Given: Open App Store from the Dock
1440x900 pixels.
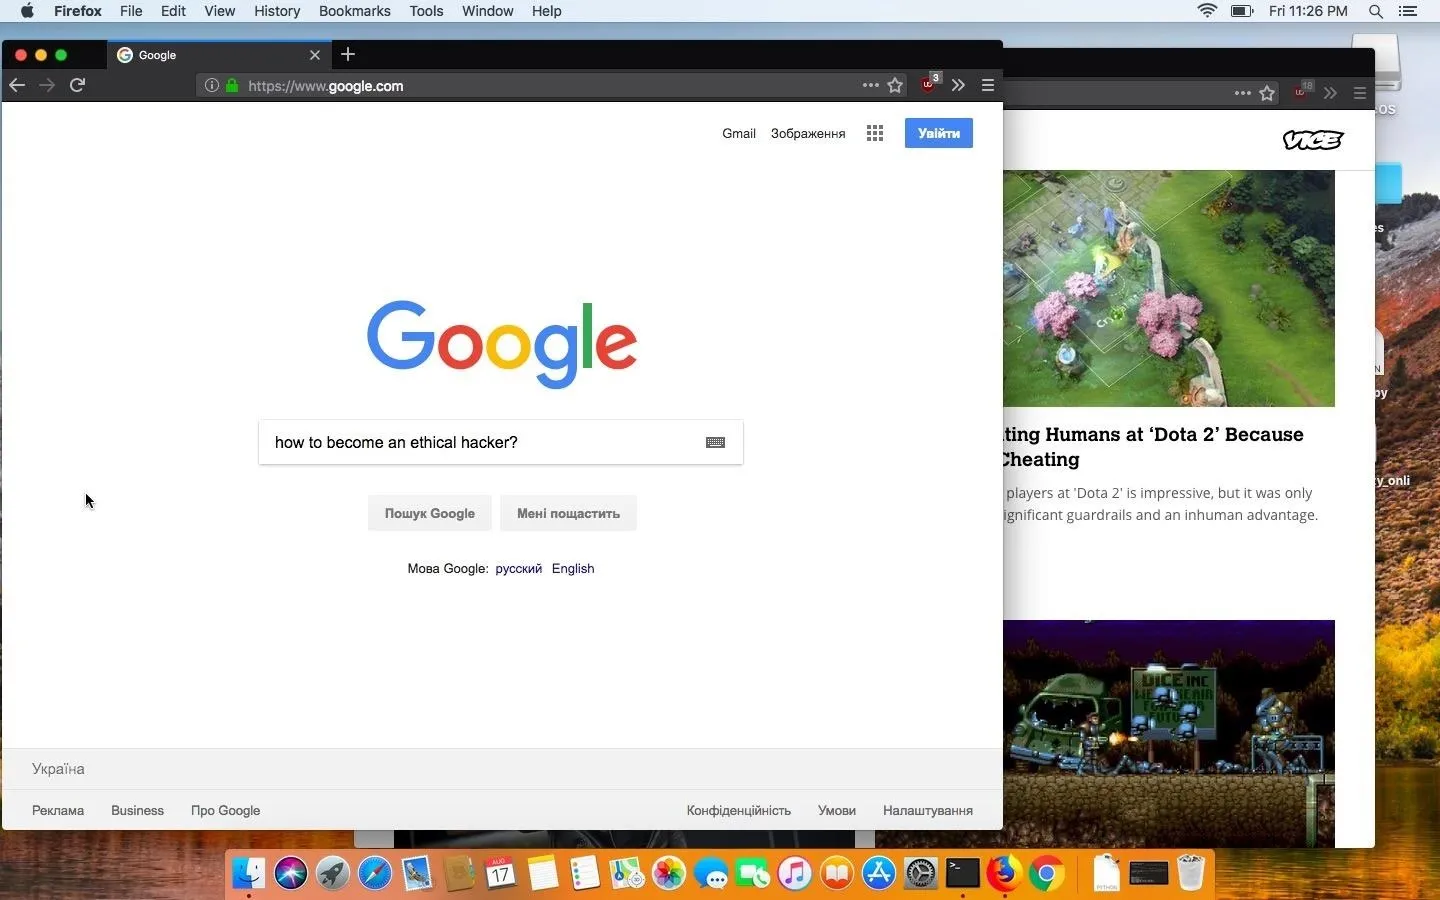Looking at the screenshot, I should point(879,874).
